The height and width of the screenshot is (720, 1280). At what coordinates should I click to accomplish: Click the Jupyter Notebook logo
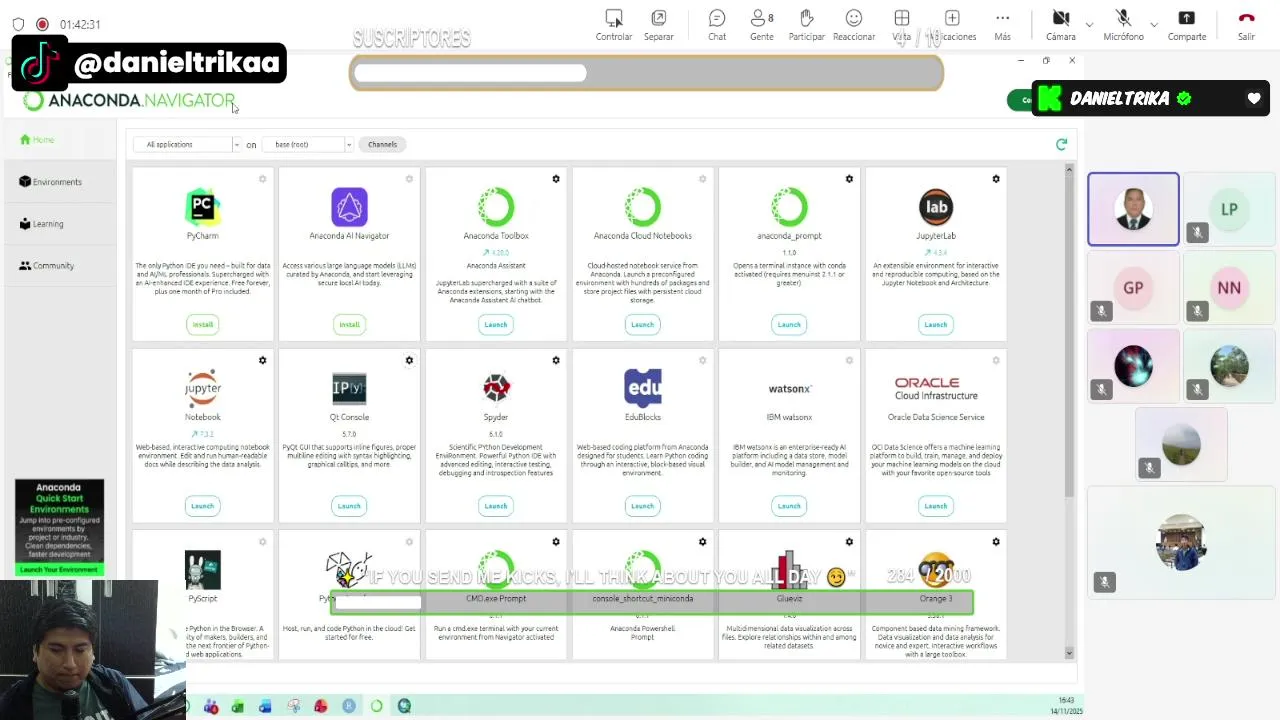pyautogui.click(x=203, y=388)
